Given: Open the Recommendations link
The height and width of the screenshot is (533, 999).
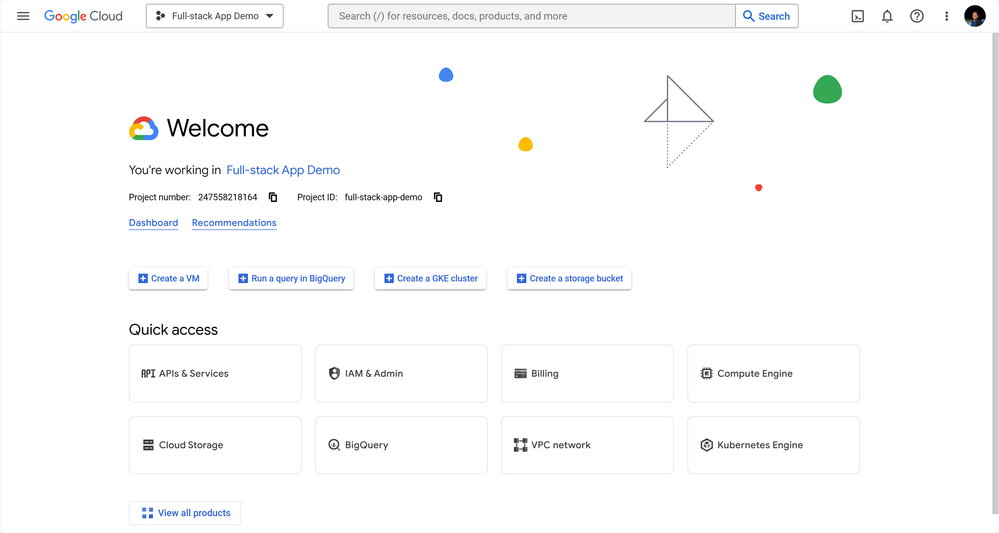Looking at the screenshot, I should pyautogui.click(x=234, y=223).
